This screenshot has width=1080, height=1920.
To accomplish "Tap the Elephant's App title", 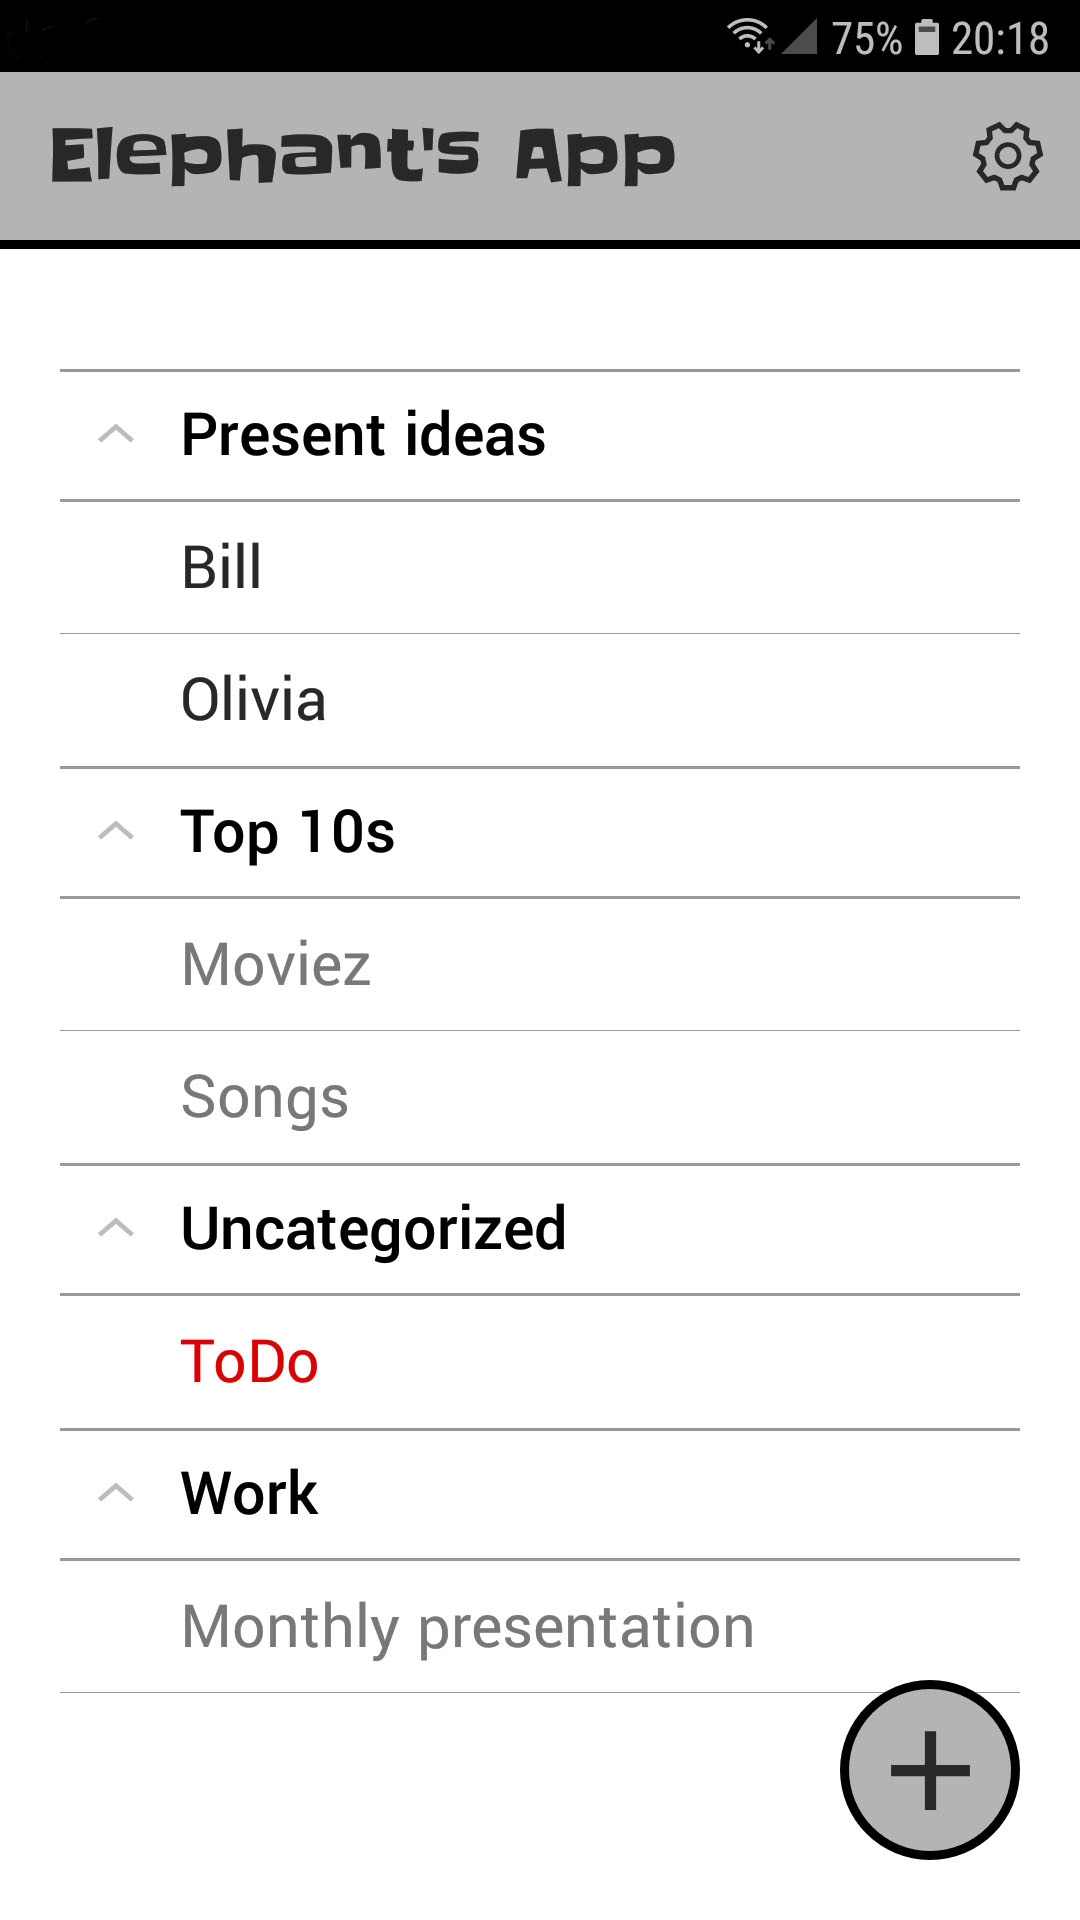I will pos(363,156).
